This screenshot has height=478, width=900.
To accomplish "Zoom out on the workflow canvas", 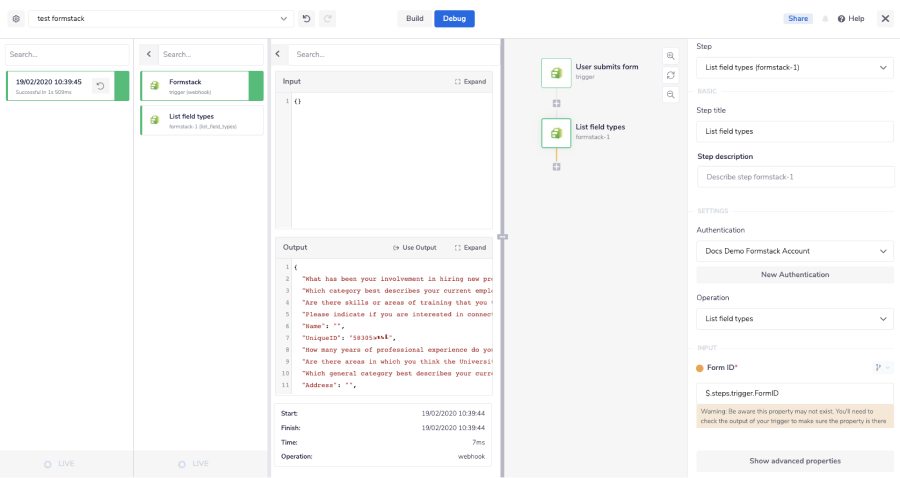I will [x=670, y=94].
